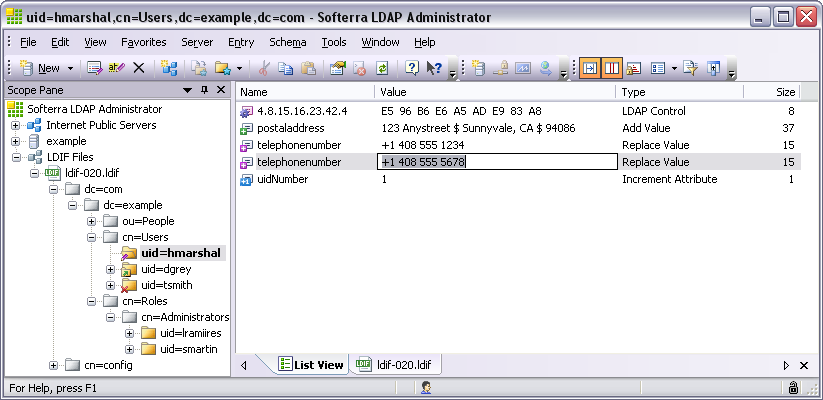Select uid=lramiires tree entry
Image resolution: width=823 pixels, height=400 pixels.
(191, 333)
